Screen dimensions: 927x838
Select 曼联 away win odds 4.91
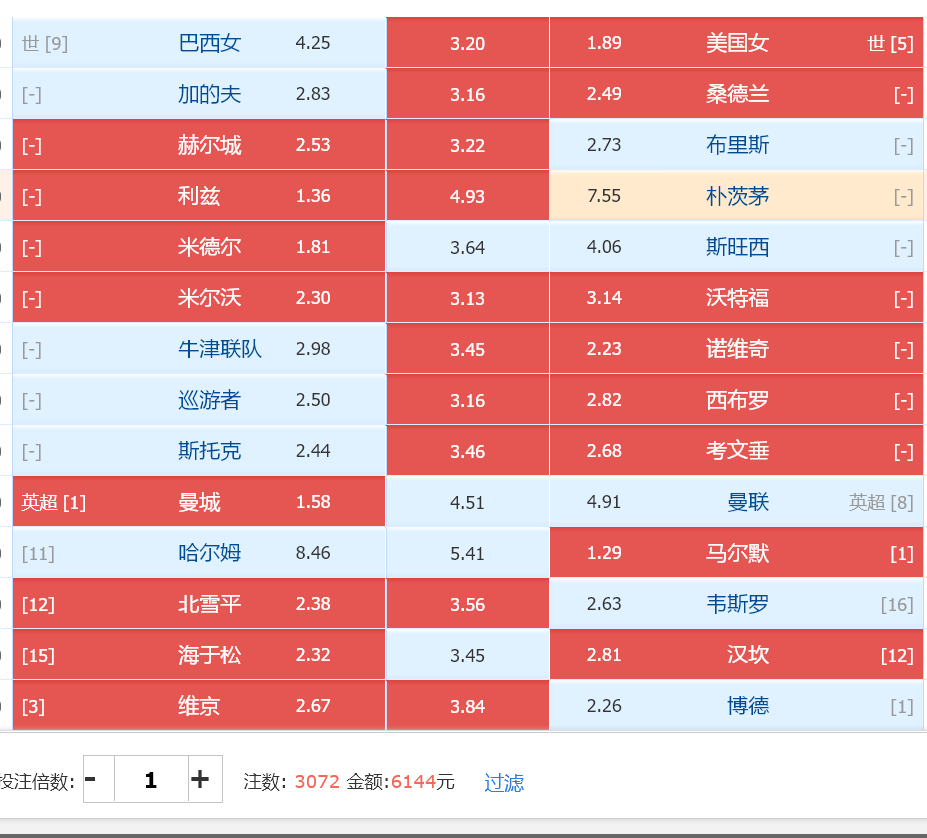pos(736,501)
